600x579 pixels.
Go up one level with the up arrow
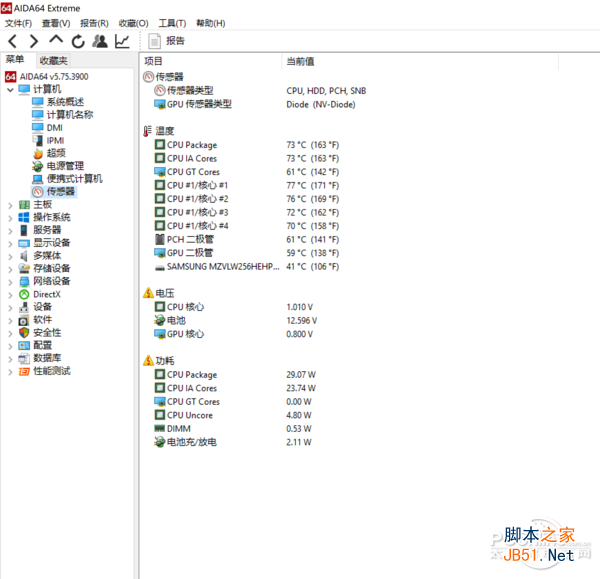[56, 39]
